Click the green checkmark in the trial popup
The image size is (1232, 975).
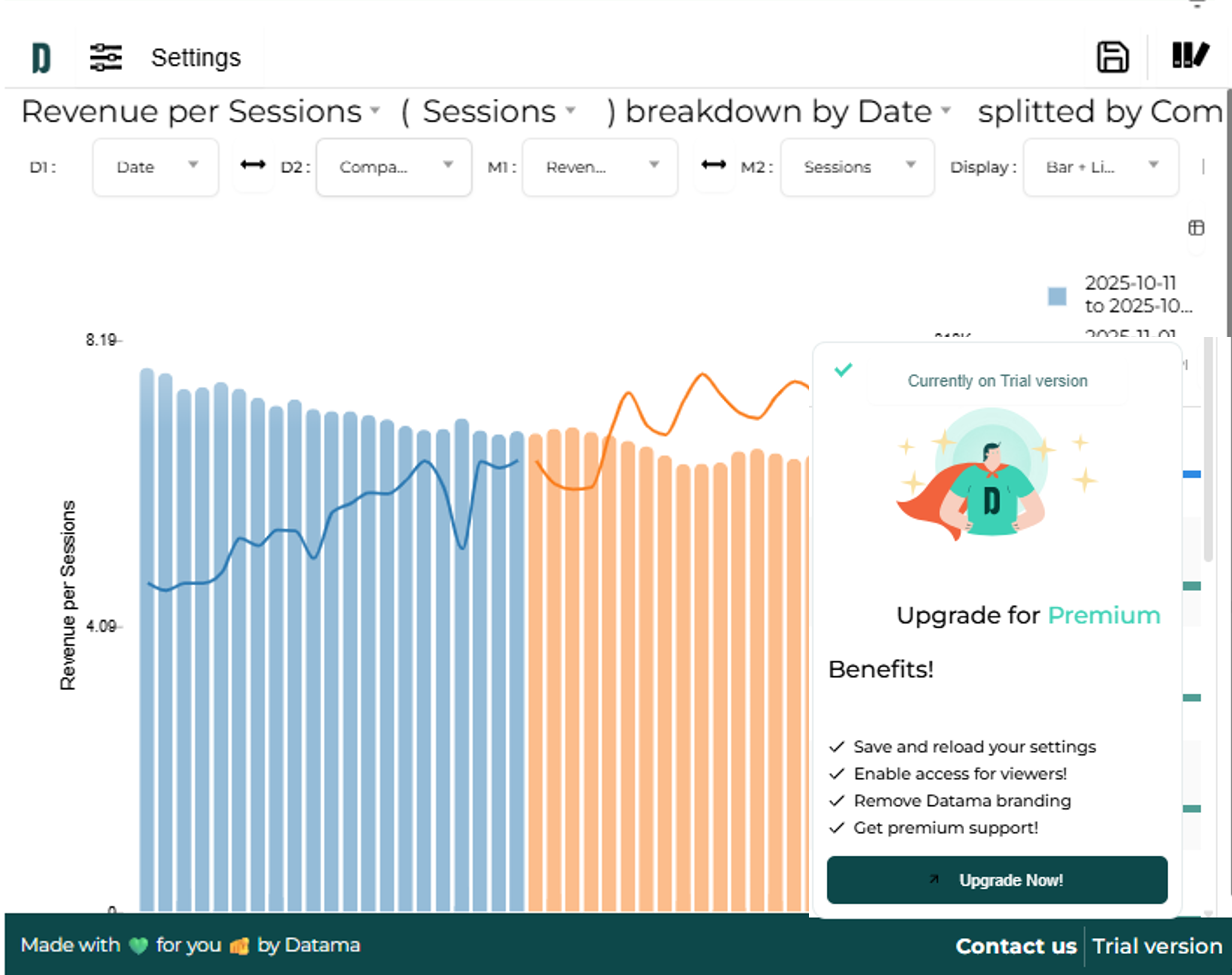pos(843,370)
